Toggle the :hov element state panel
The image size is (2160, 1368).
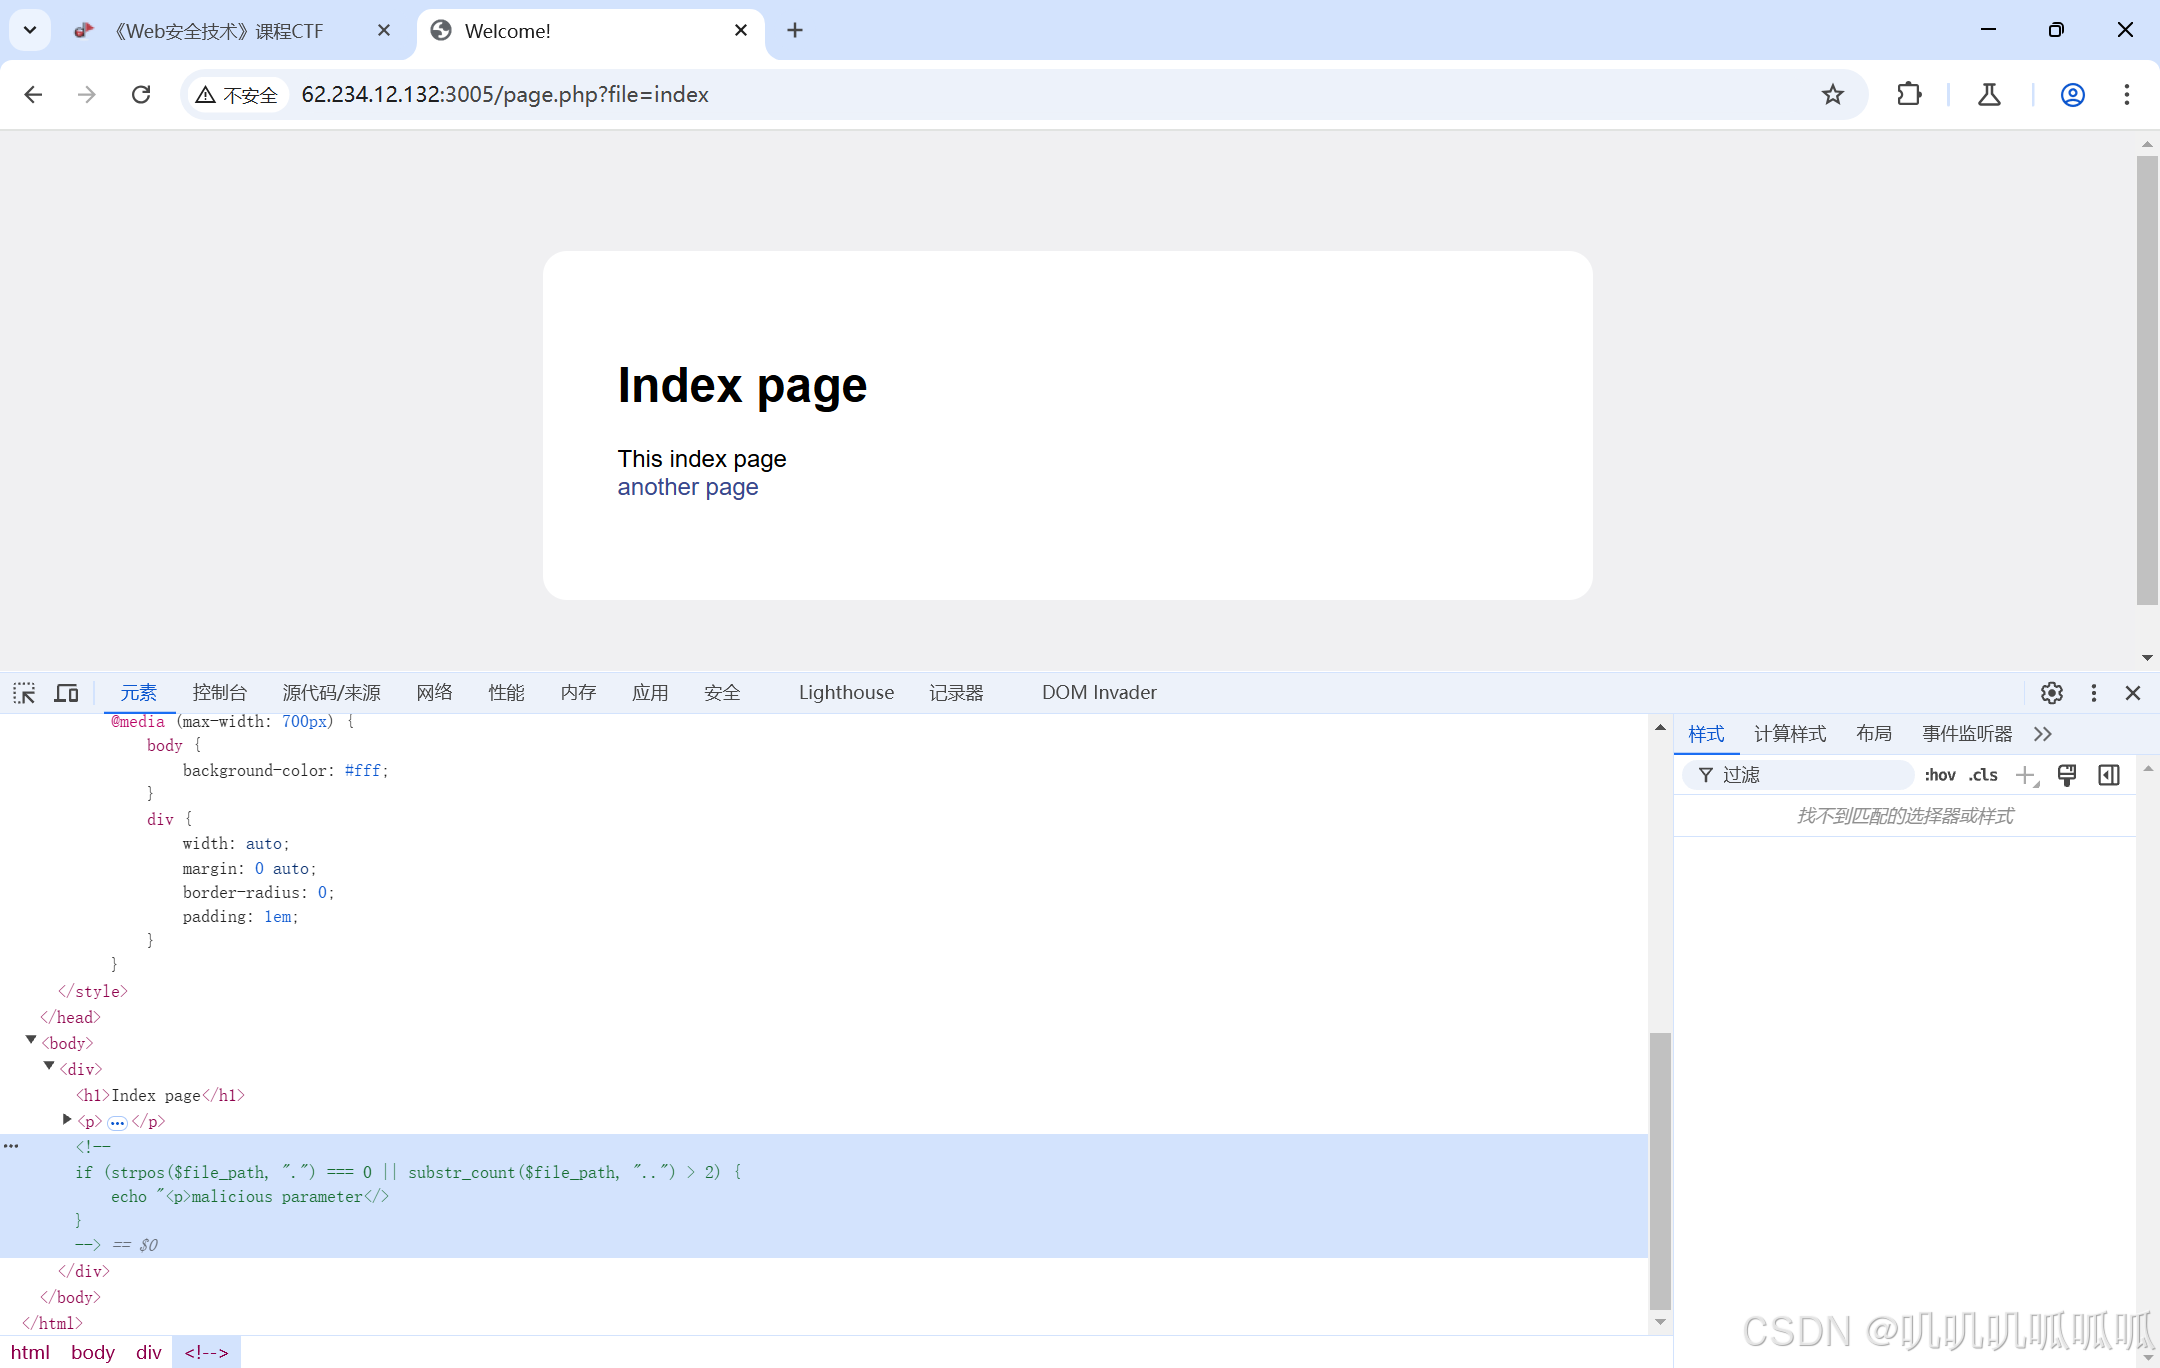pos(1939,775)
